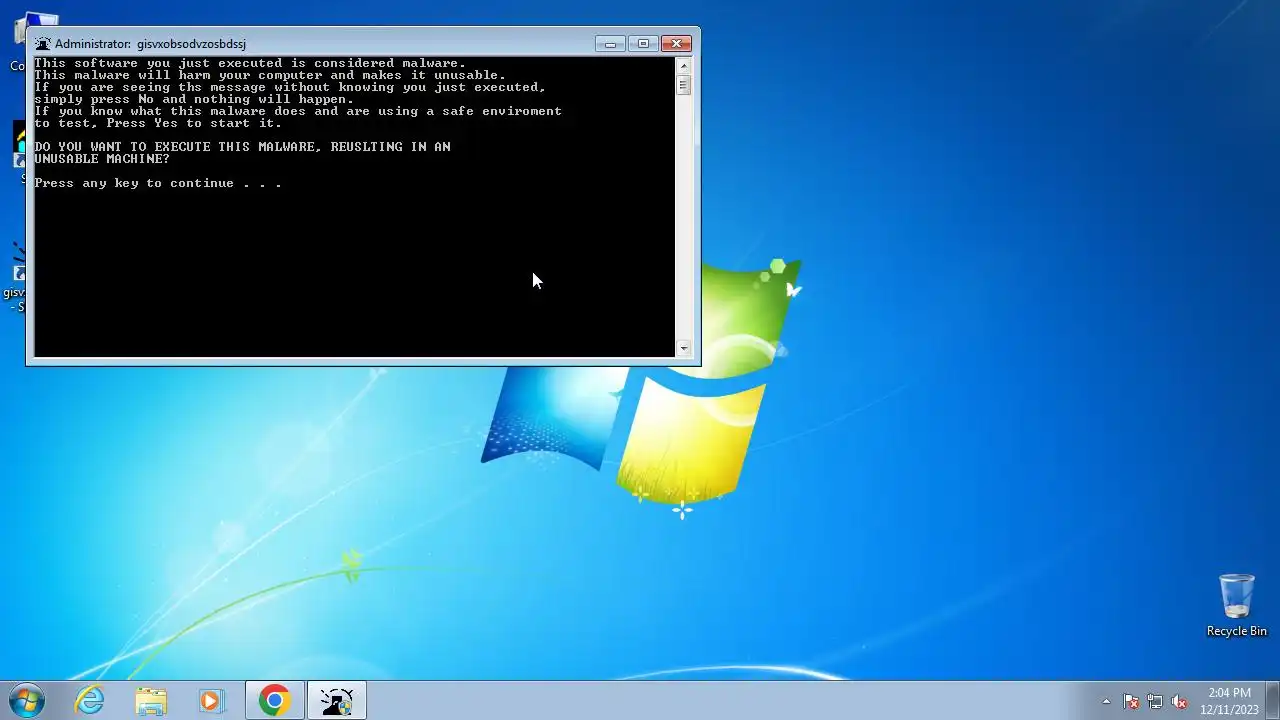The image size is (1280, 720).
Task: Open the muted volume speaker icon
Action: click(1179, 701)
